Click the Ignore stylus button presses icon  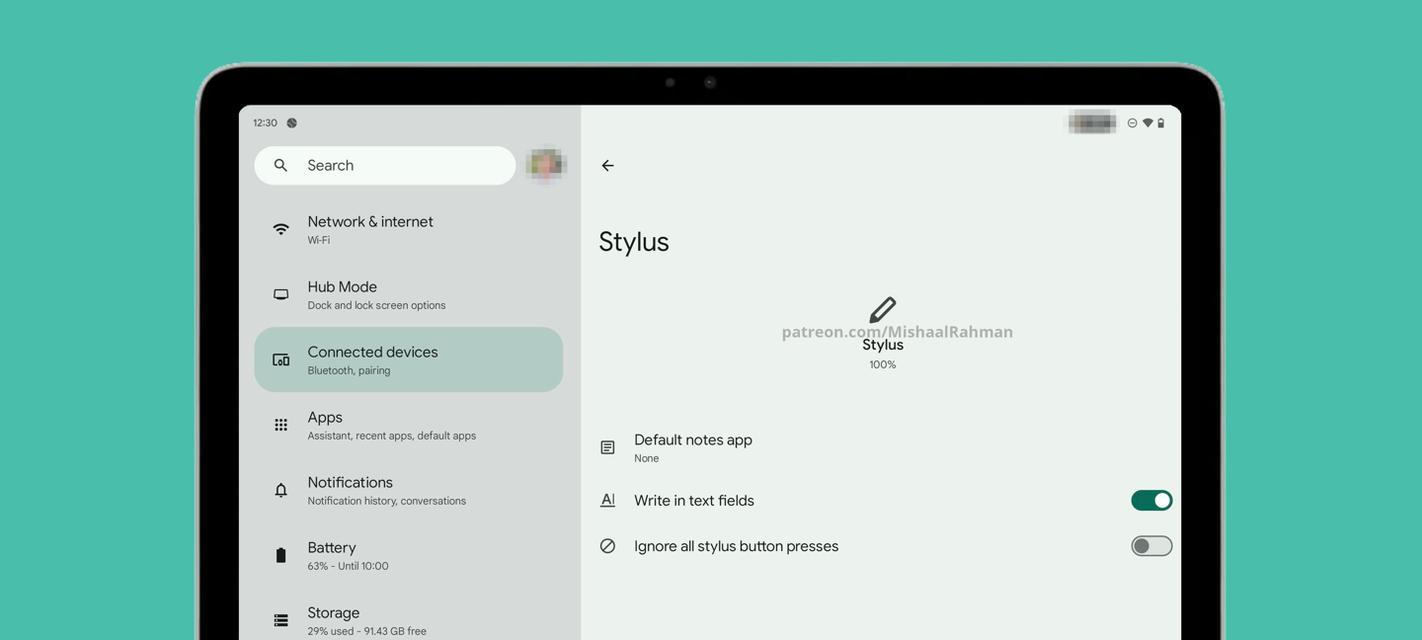[x=607, y=546]
